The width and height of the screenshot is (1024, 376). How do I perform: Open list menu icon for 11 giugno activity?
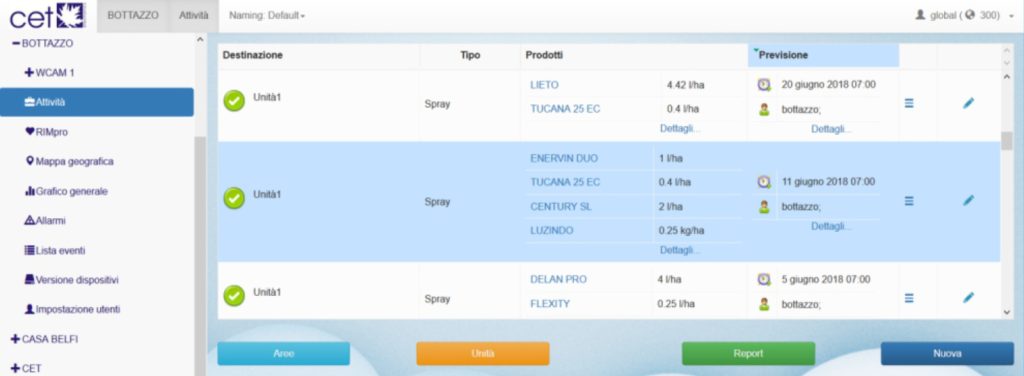tap(908, 201)
